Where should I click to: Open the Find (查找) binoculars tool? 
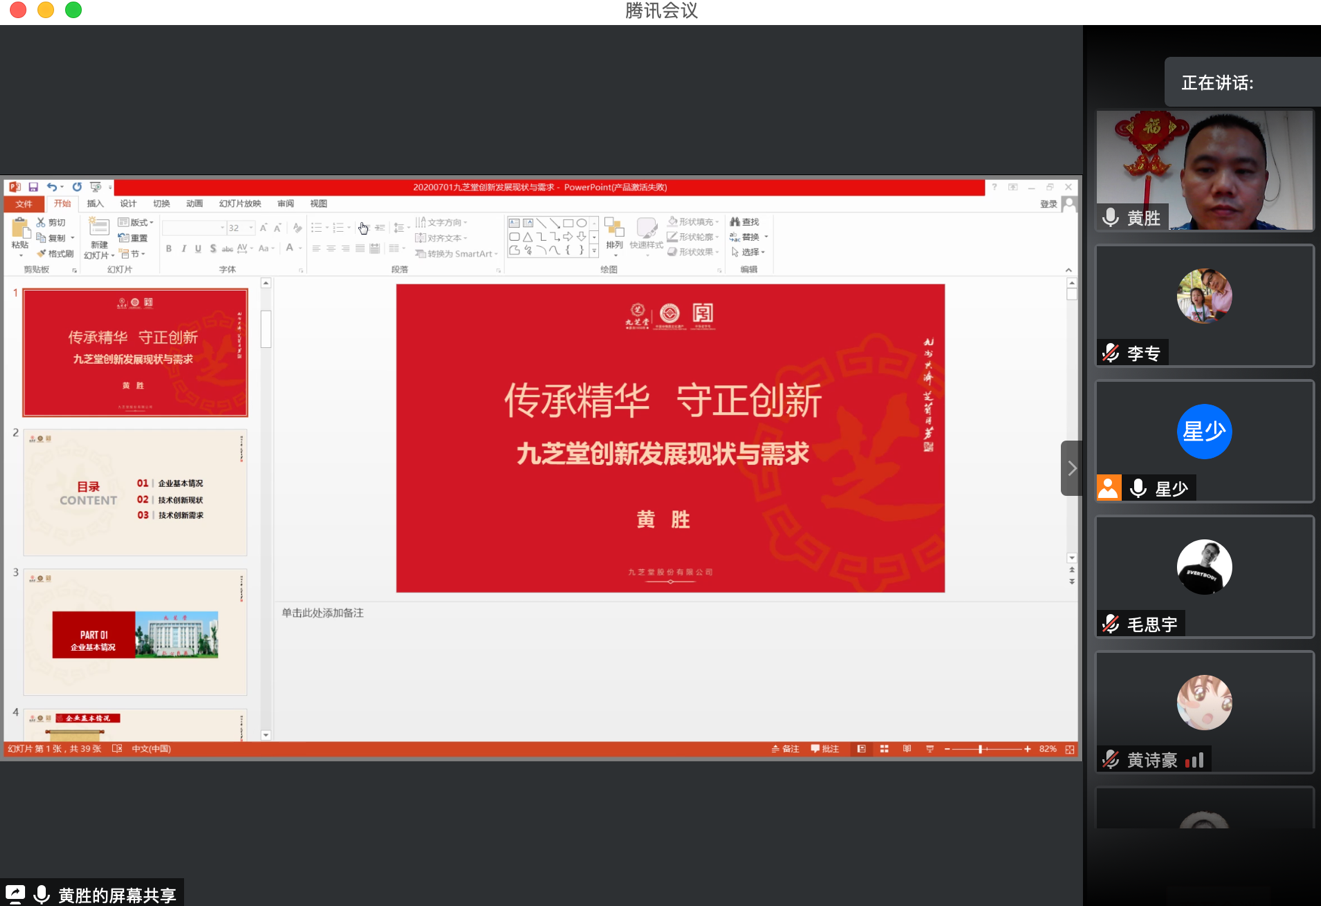point(745,222)
